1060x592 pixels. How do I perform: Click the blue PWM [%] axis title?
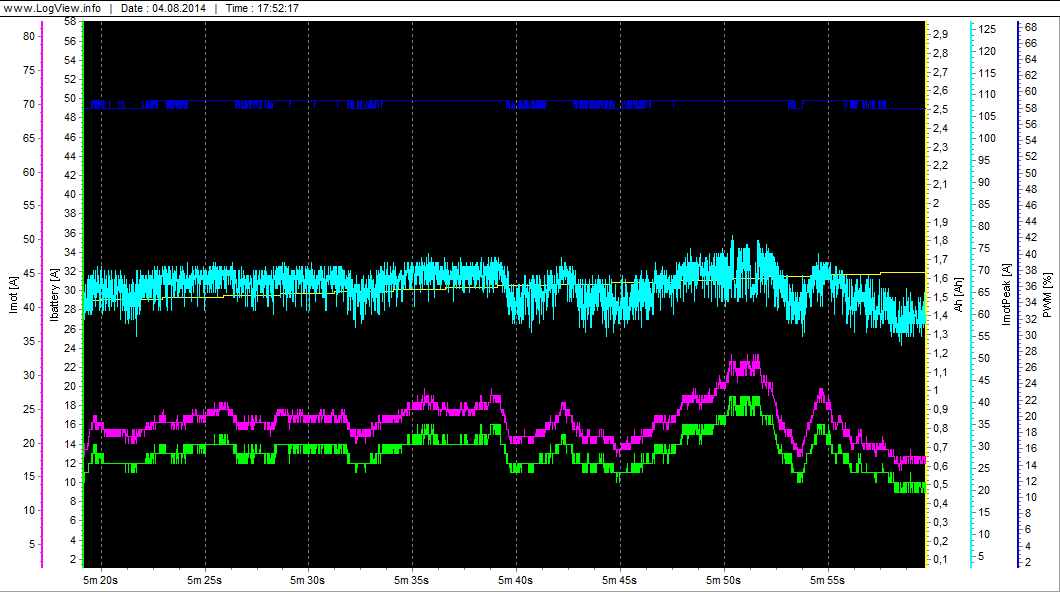(x=1047, y=295)
